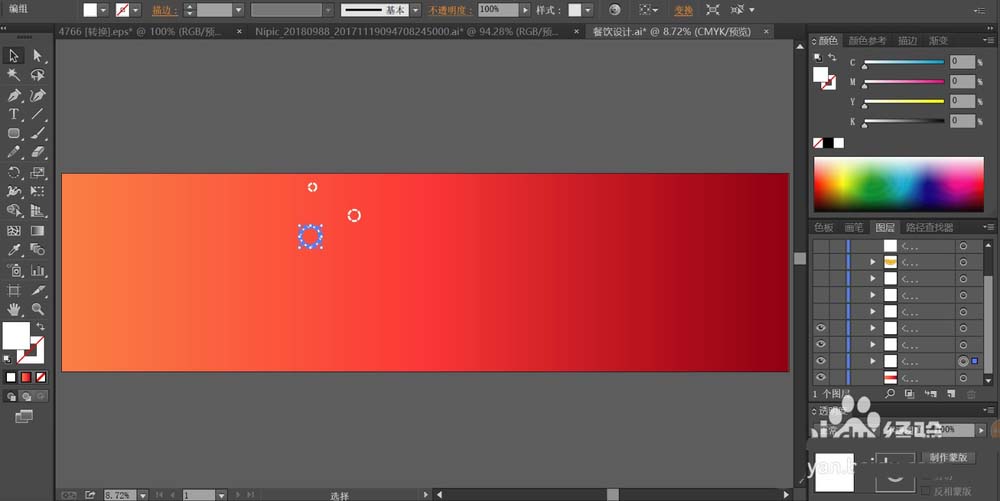Activate the Perspective Grid tool

pos(38,211)
